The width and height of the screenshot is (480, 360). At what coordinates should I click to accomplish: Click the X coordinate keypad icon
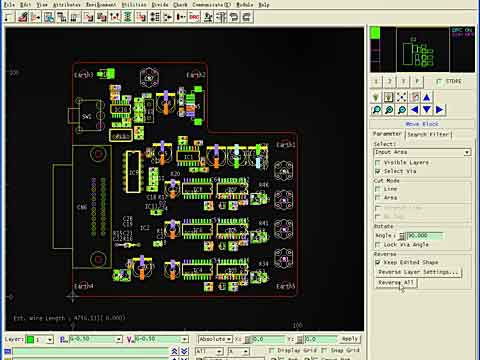click(x=248, y=339)
